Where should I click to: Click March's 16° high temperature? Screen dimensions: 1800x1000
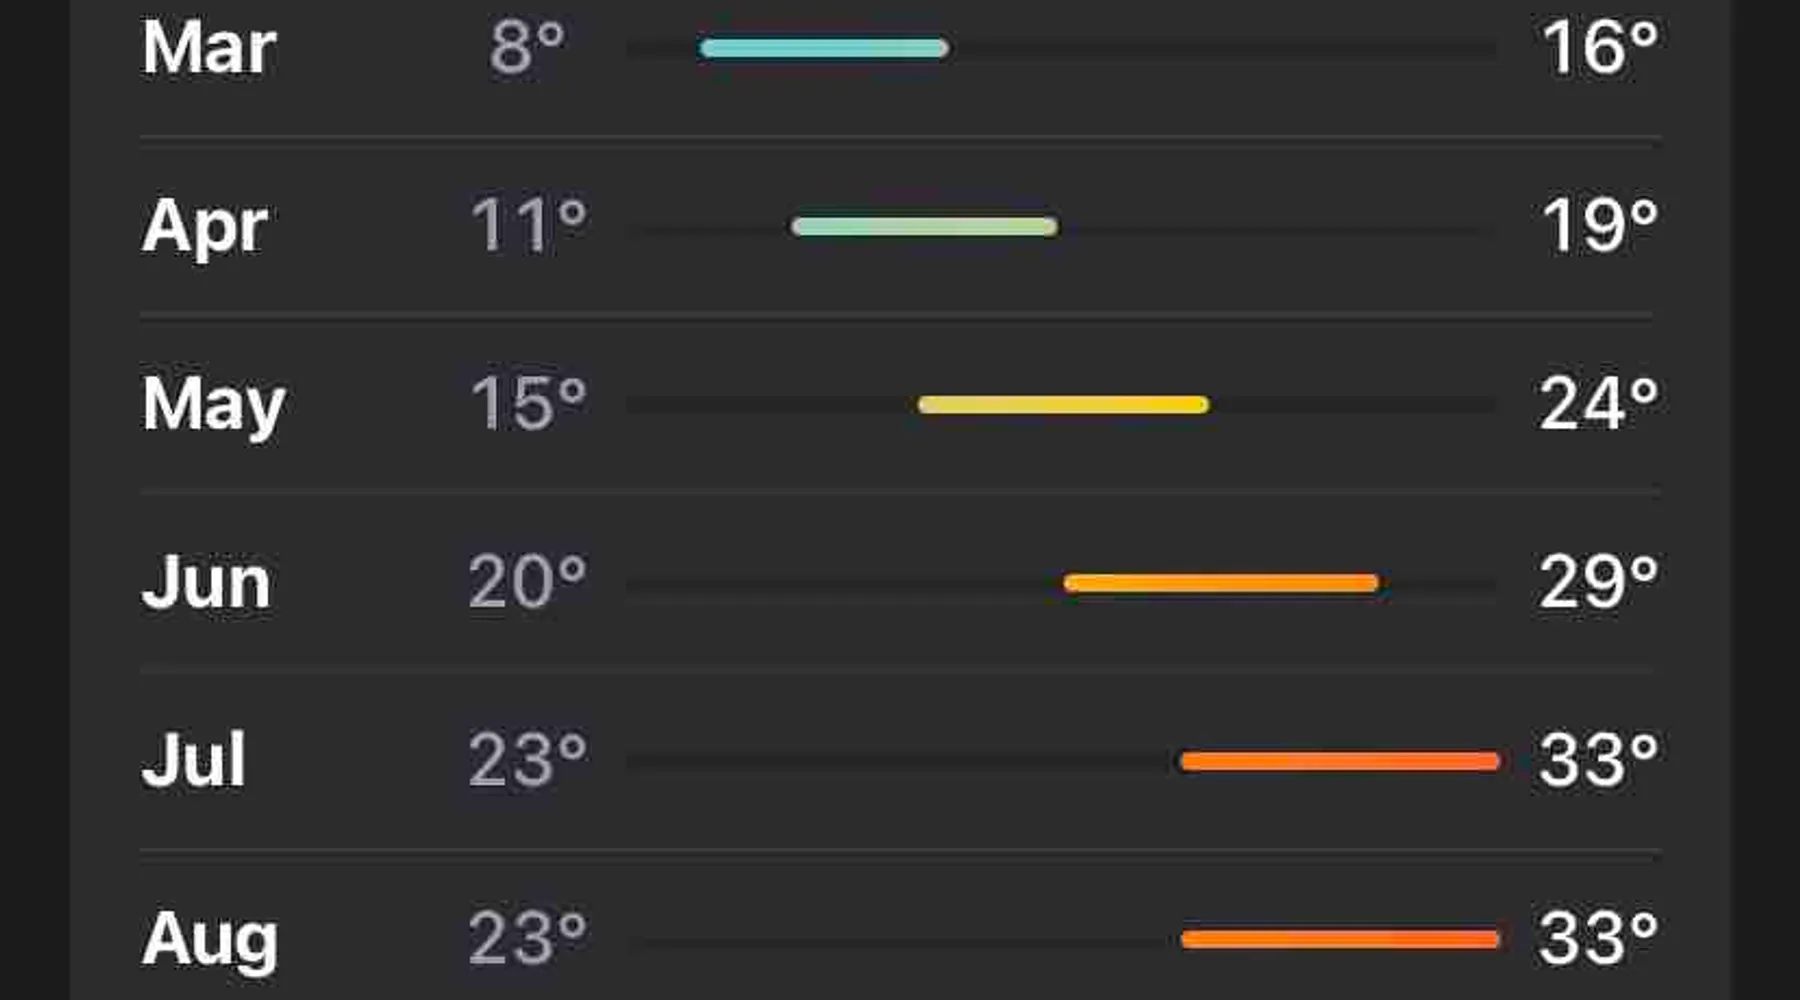point(1600,47)
